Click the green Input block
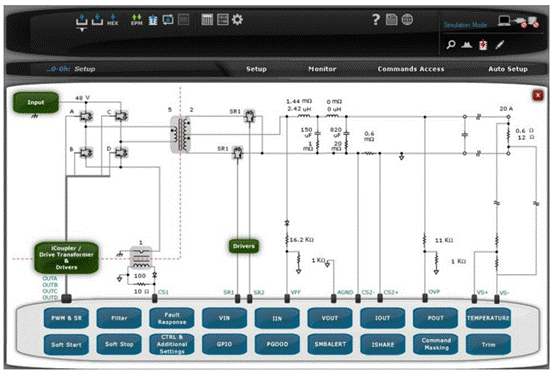553x378 pixels. 36,103
